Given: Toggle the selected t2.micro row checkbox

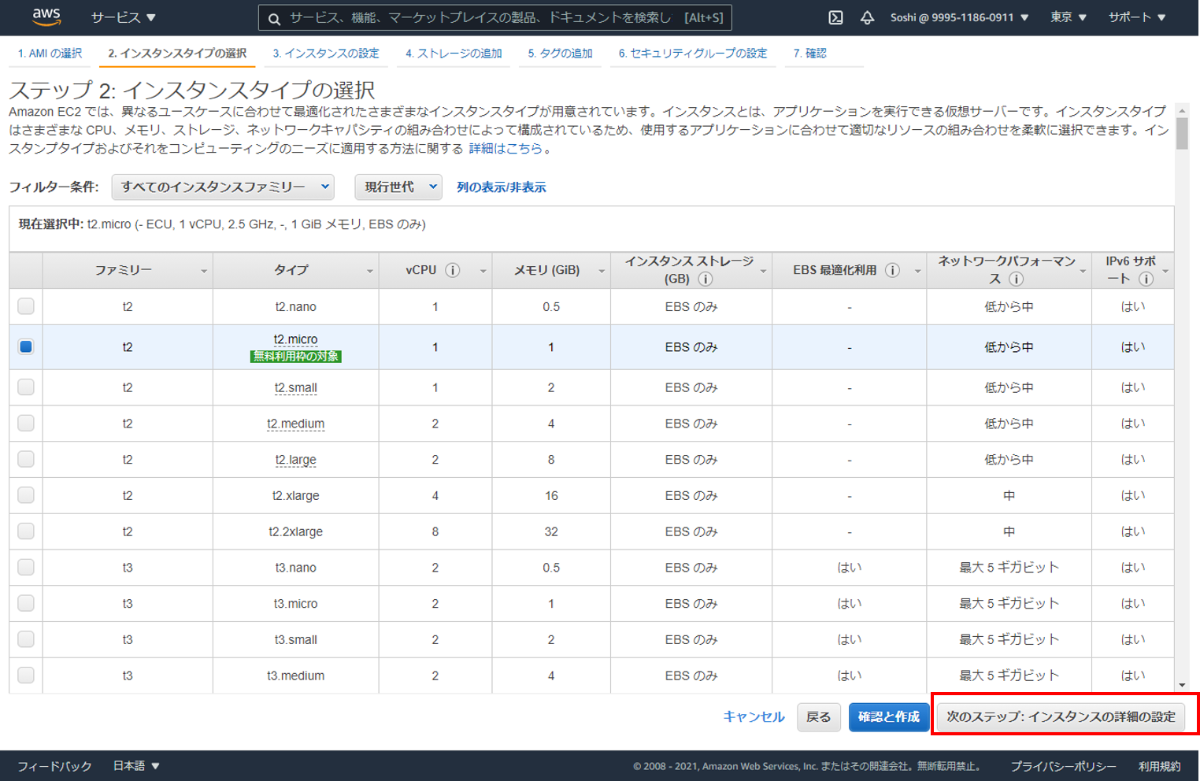Looking at the screenshot, I should pos(26,346).
